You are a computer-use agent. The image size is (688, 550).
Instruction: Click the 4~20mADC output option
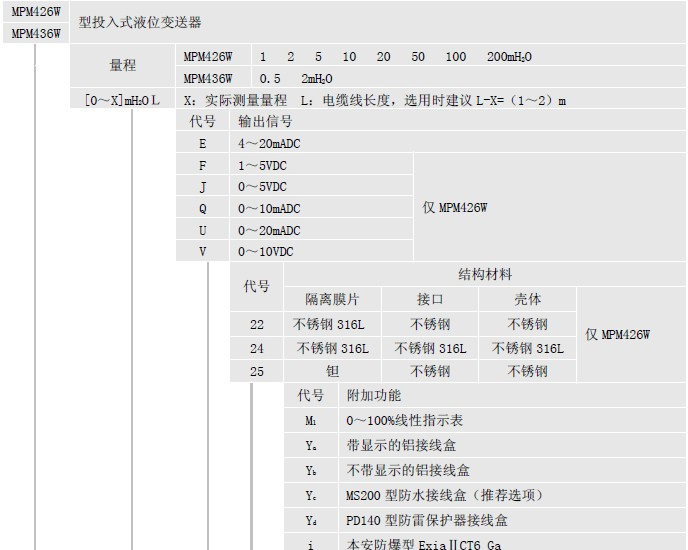(x=269, y=143)
